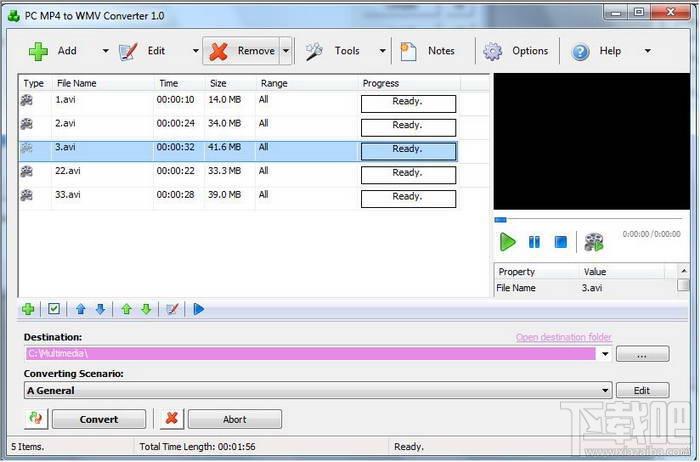700x462 pixels.
Task: Expand the Destination path dropdown
Action: (605, 354)
